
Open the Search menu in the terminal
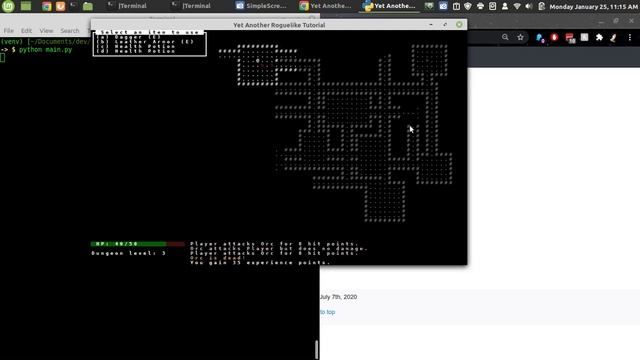point(70,31)
